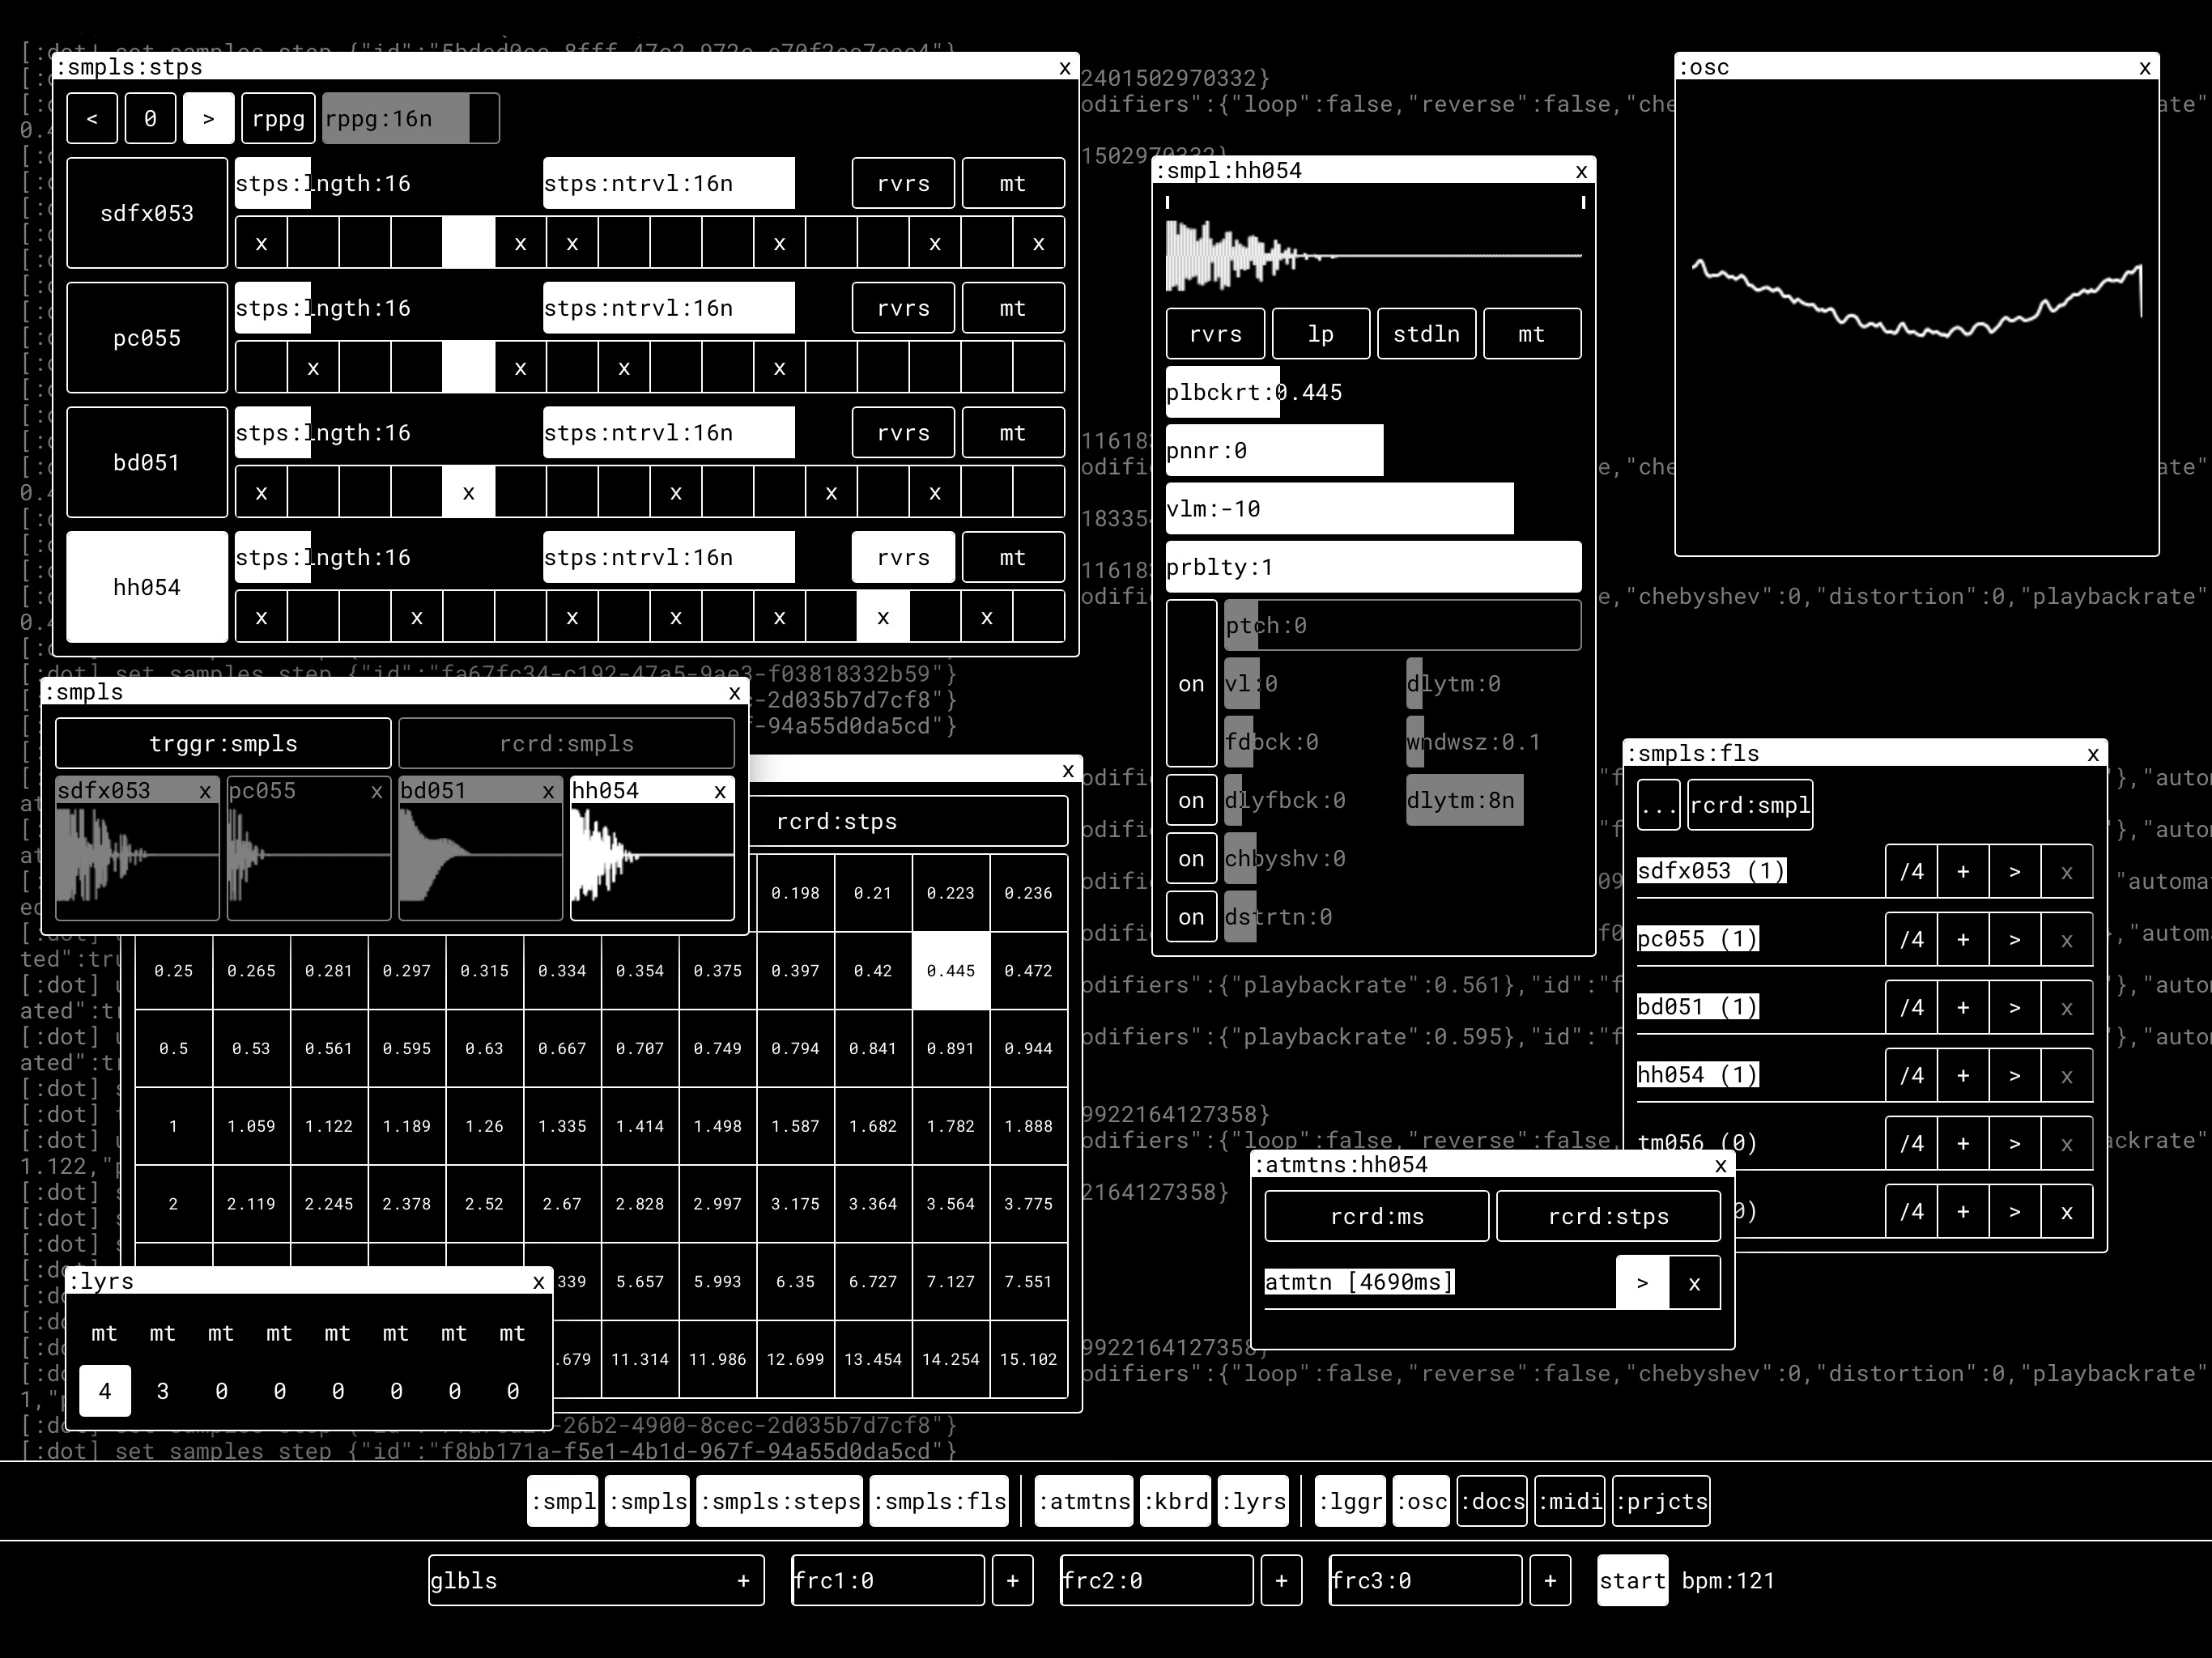The width and height of the screenshot is (2212, 1658).
Task: Click the trggr:smpls button
Action: pyautogui.click(x=223, y=744)
